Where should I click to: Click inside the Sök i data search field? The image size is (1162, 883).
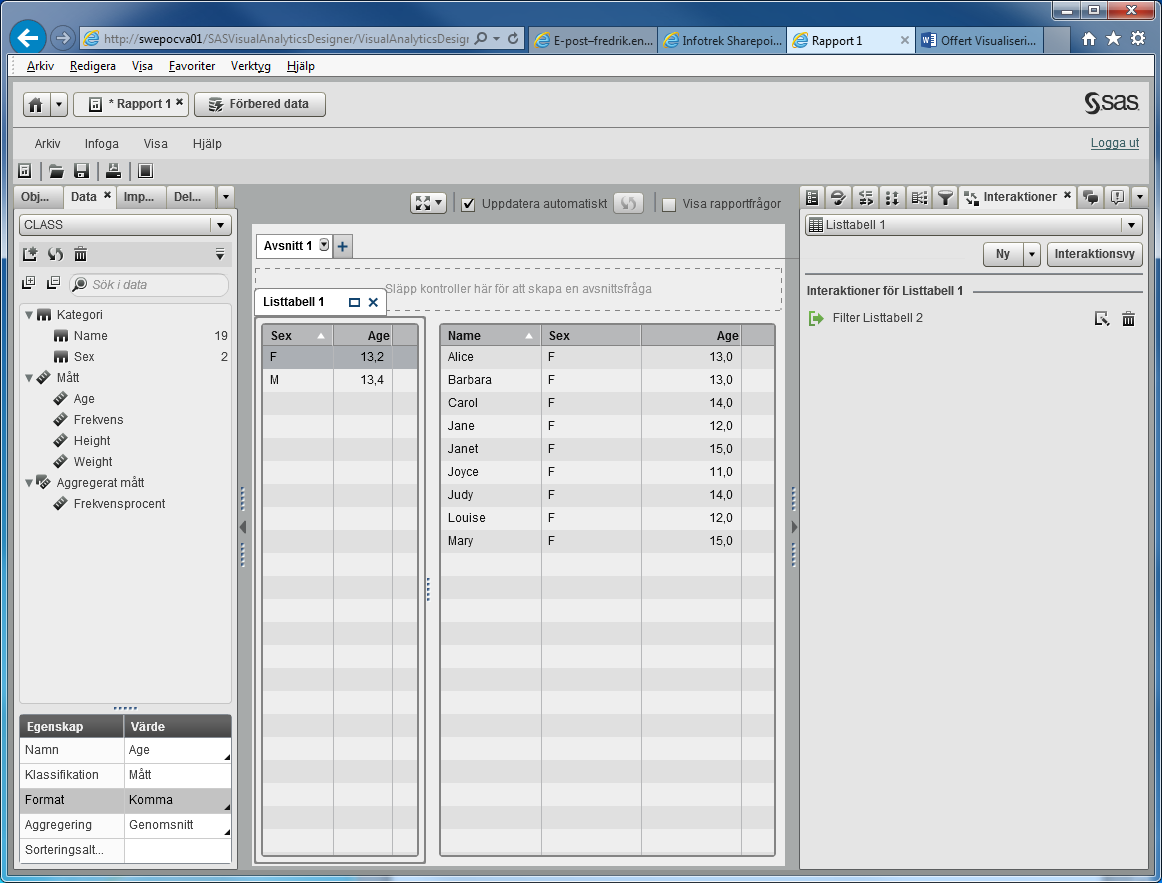tap(150, 285)
